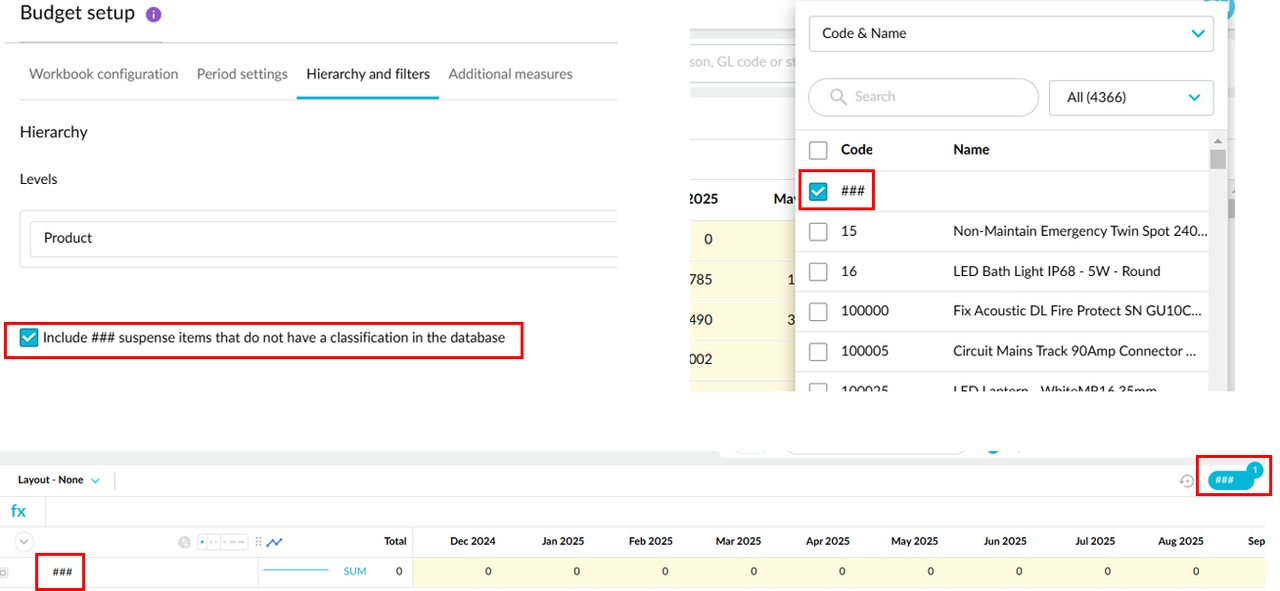The width and height of the screenshot is (1280, 591).
Task: Click the drag handle dots icon in header
Action: coord(258,541)
